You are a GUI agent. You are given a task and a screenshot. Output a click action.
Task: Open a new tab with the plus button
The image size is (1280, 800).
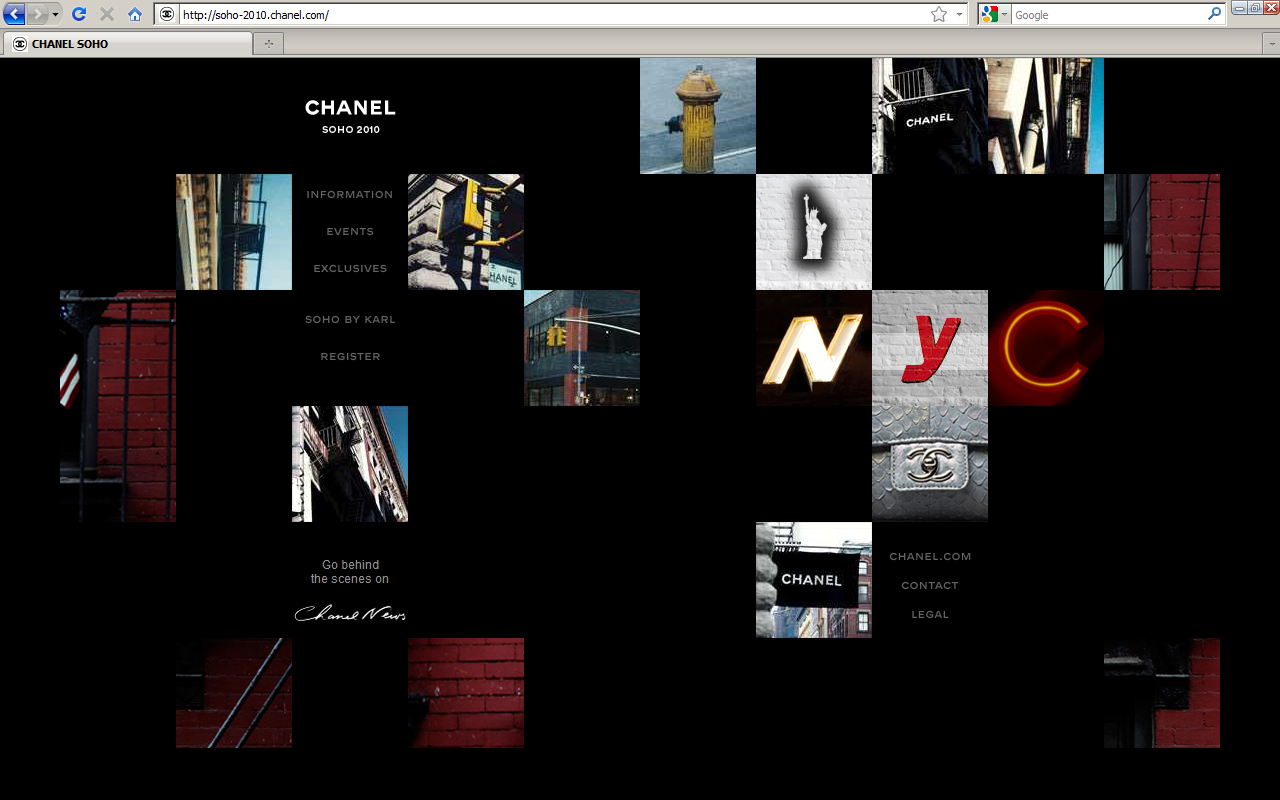pos(269,43)
